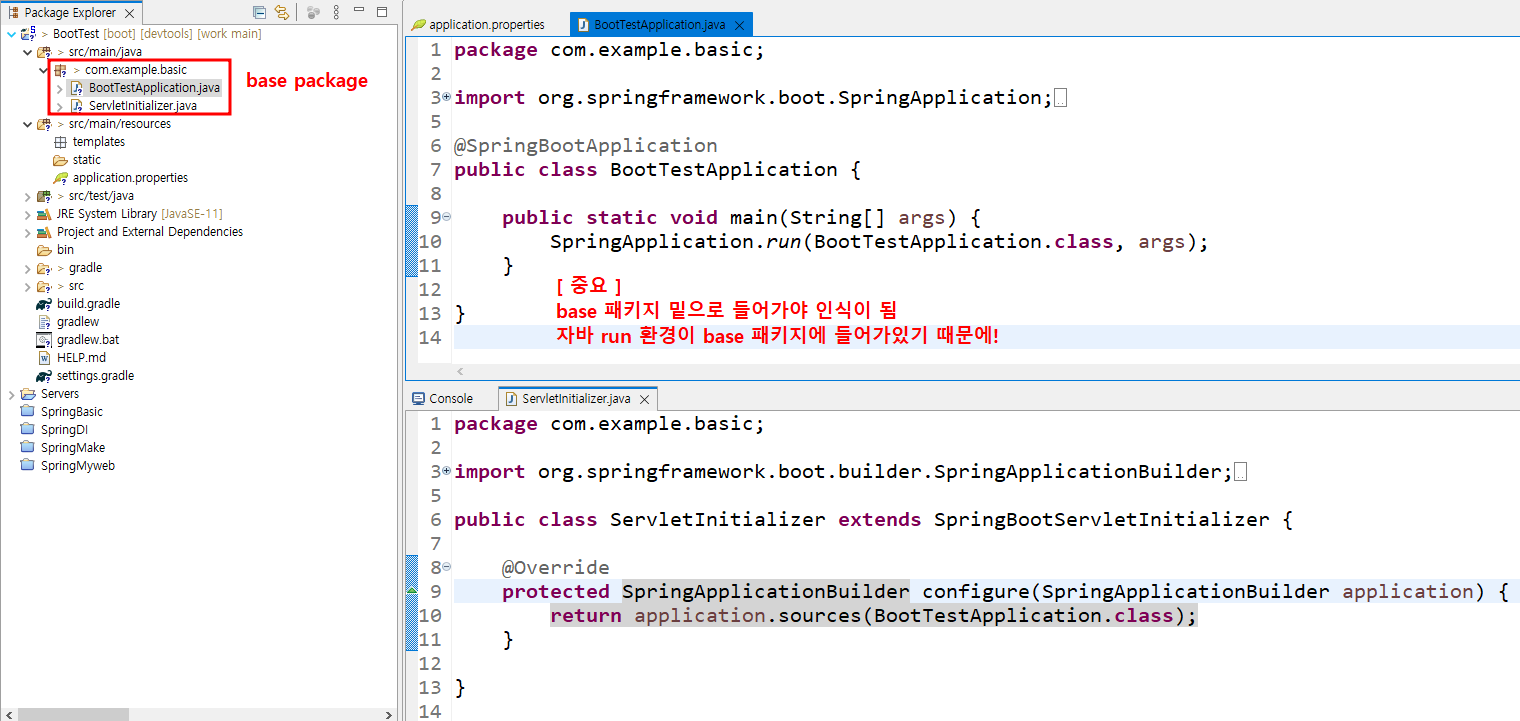Click 'return' keyword in ServletInitializer editor
1520x721 pixels.
click(x=586, y=615)
